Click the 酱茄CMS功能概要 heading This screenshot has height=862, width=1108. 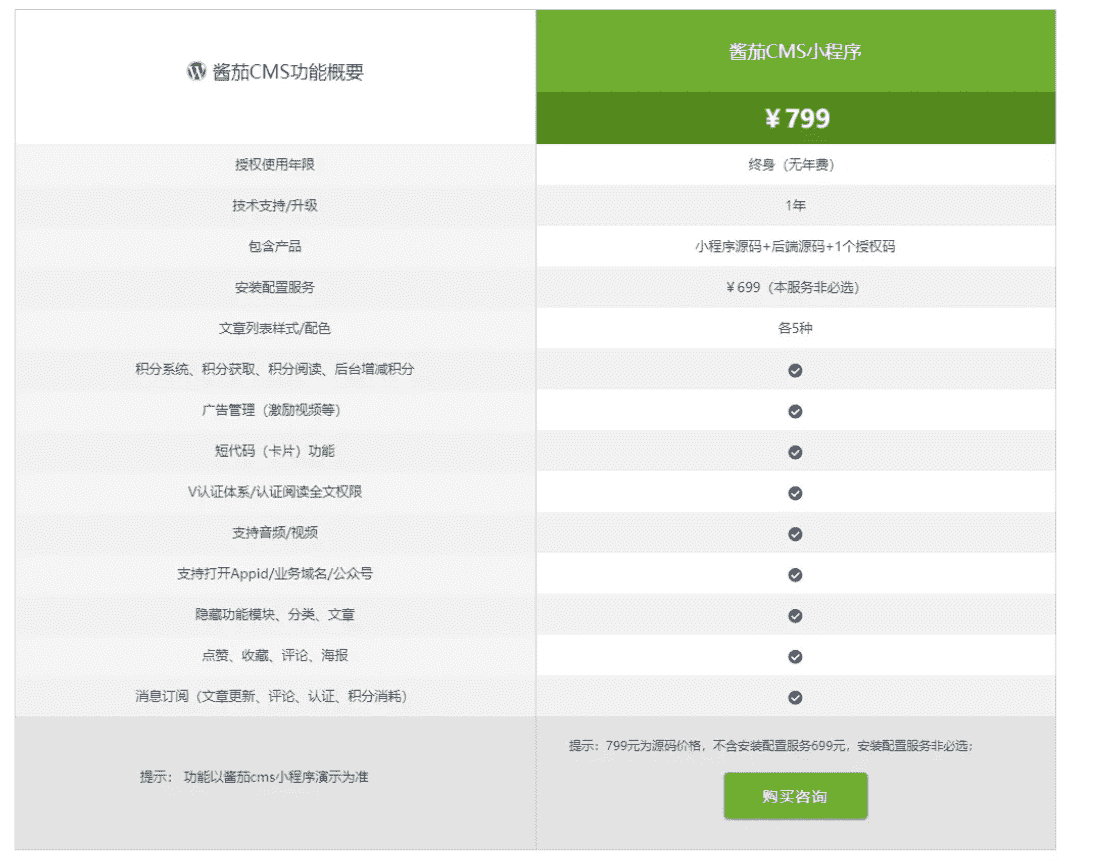288,72
